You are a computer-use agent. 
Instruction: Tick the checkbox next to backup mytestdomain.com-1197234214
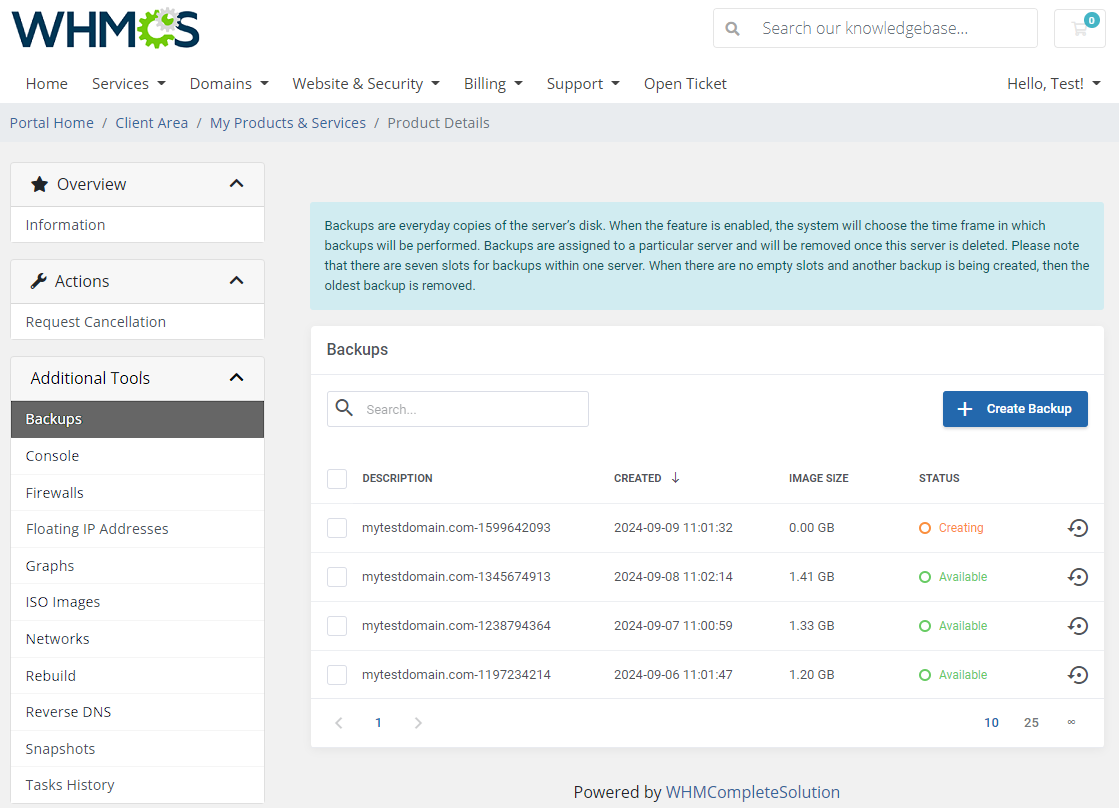pyautogui.click(x=336, y=674)
